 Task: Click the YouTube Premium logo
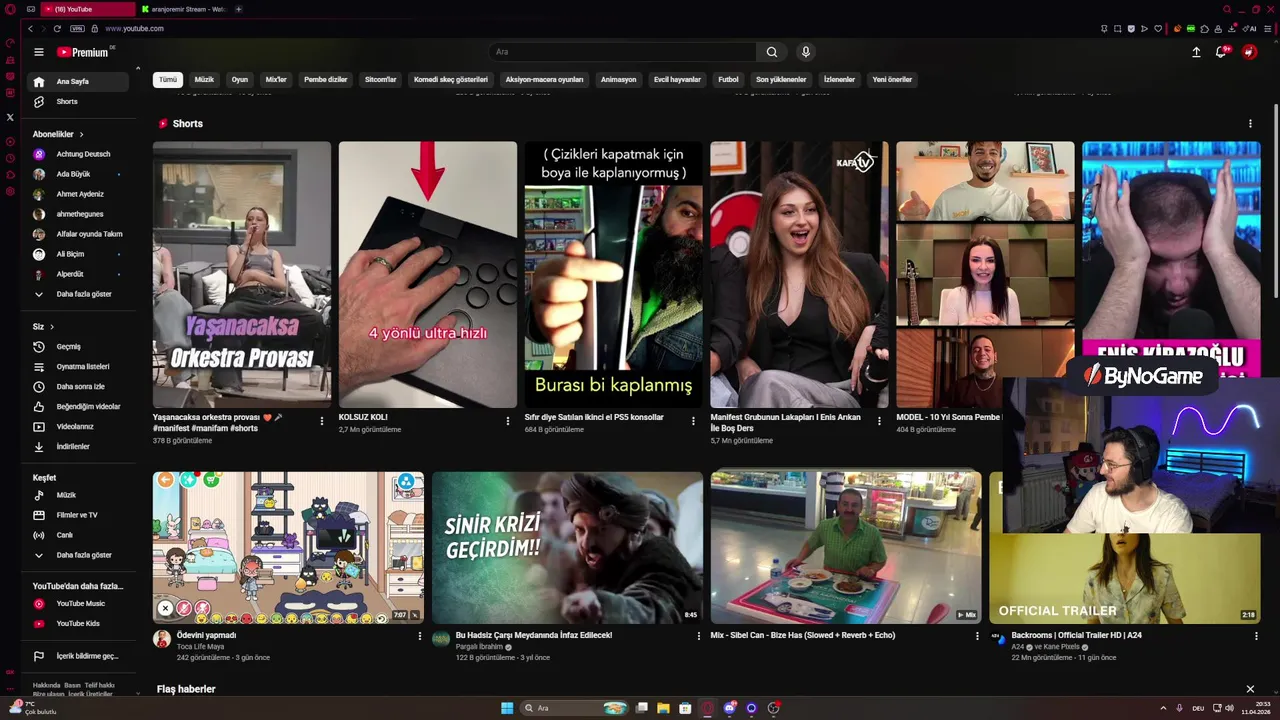84,52
